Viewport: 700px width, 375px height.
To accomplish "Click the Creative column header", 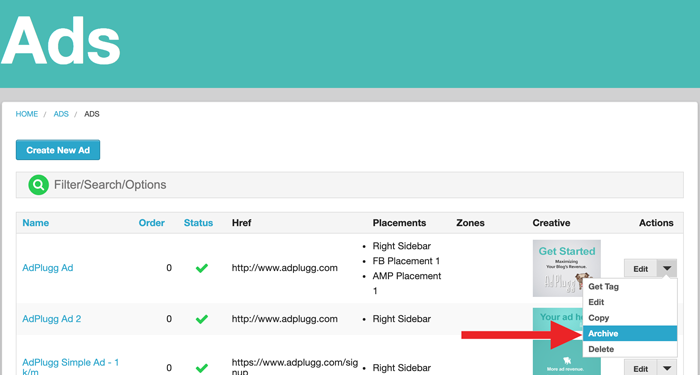I will (x=551, y=223).
